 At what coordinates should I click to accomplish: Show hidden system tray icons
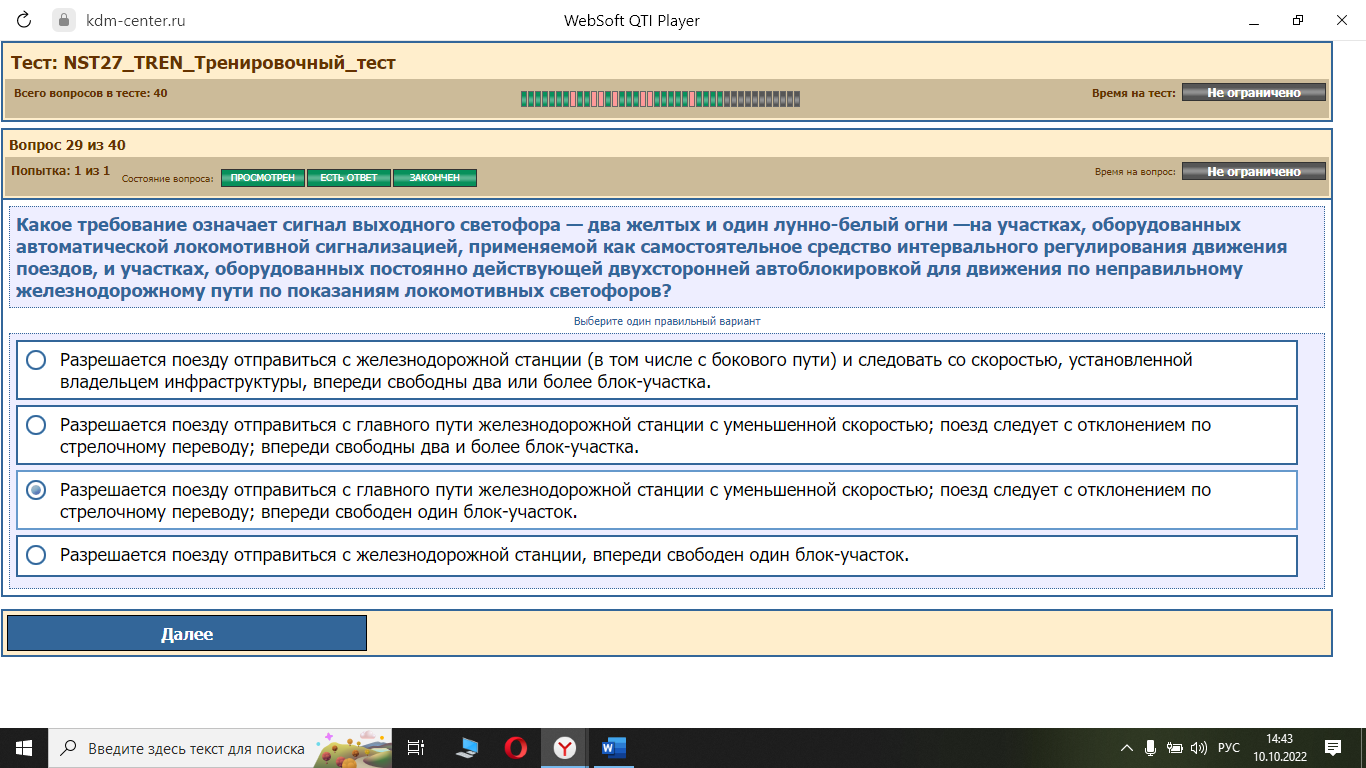(1127, 747)
